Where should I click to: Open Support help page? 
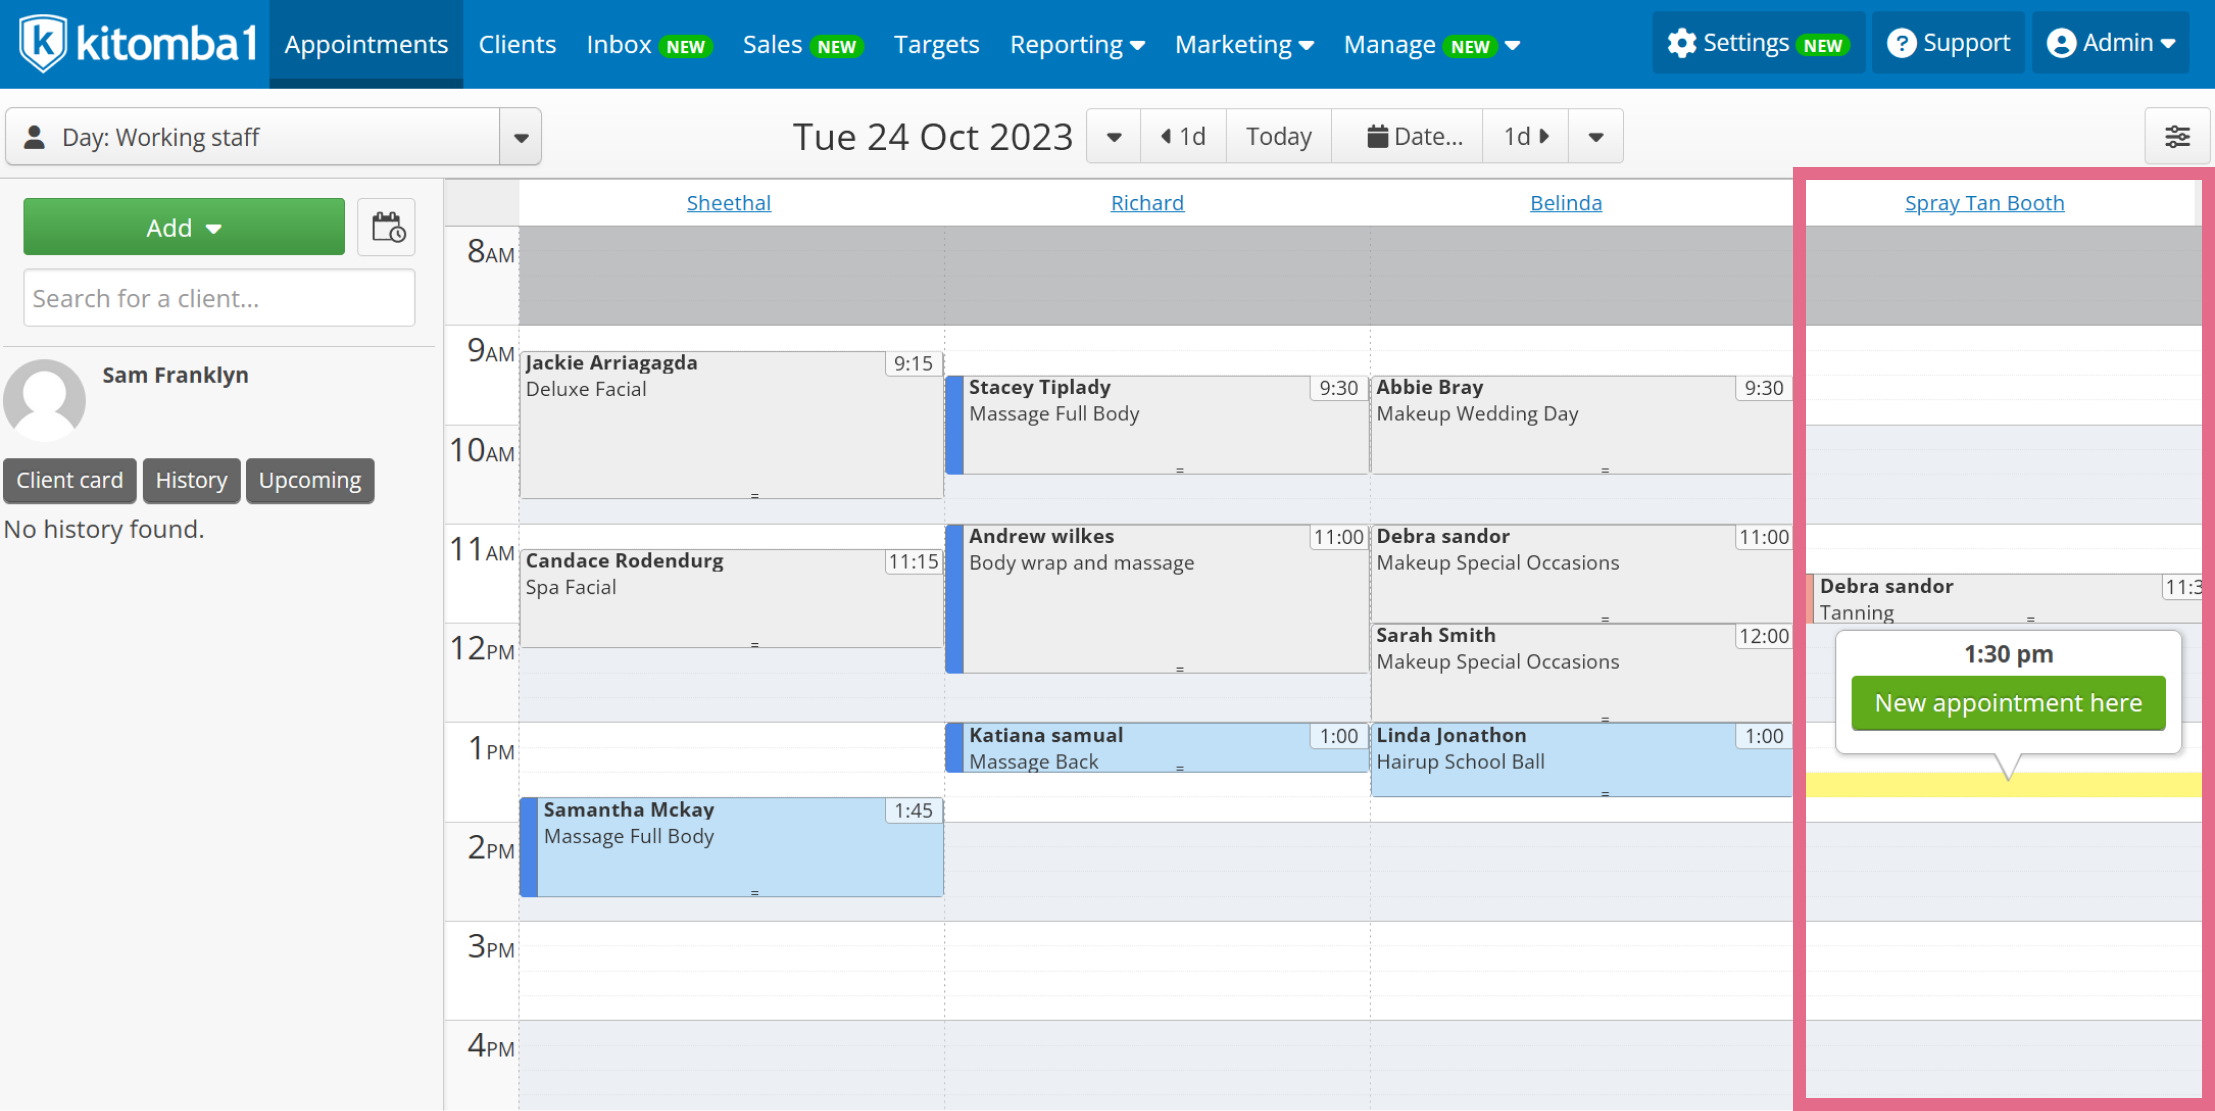pyautogui.click(x=1948, y=43)
